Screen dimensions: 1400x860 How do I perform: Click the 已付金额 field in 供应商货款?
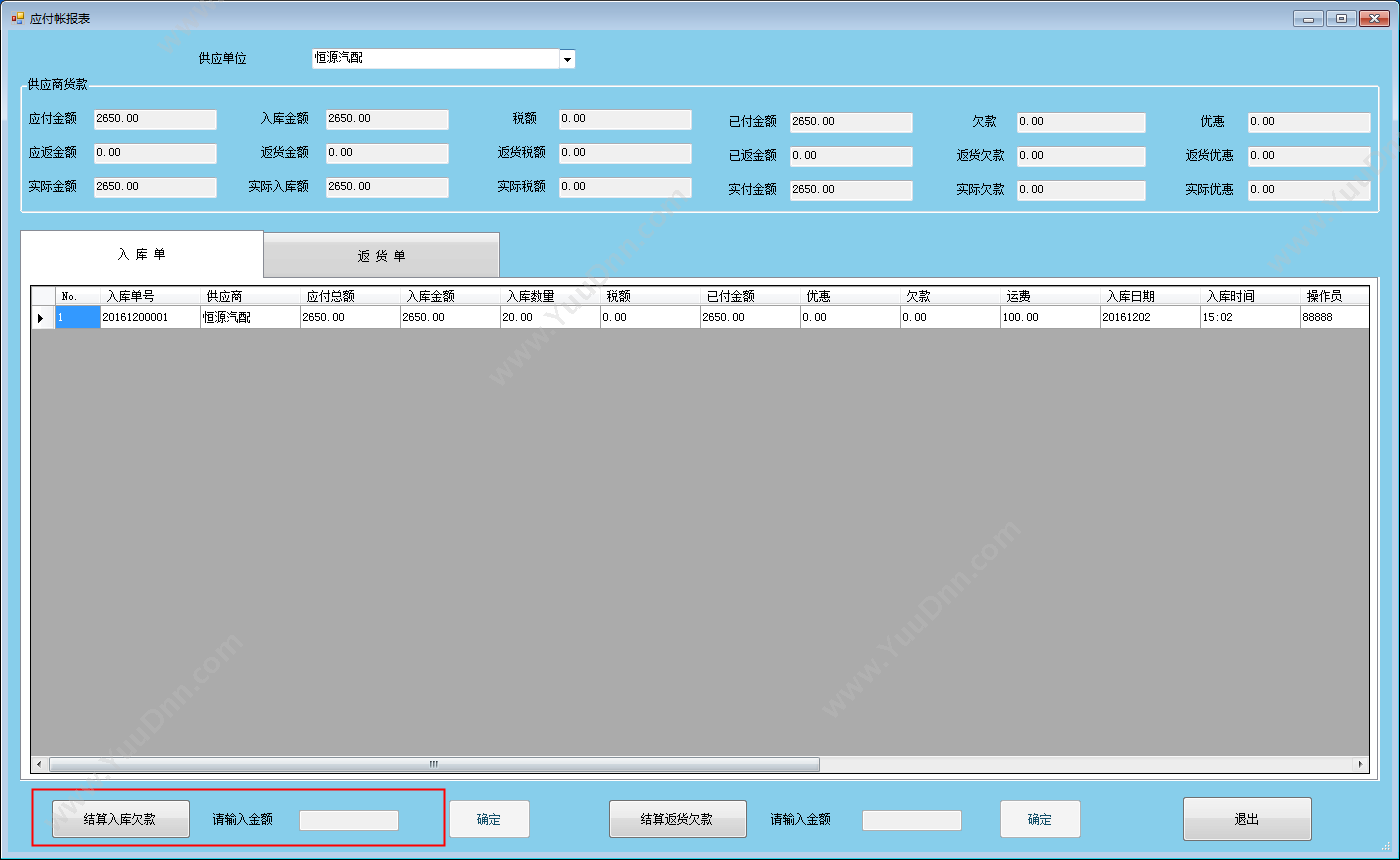(x=851, y=122)
